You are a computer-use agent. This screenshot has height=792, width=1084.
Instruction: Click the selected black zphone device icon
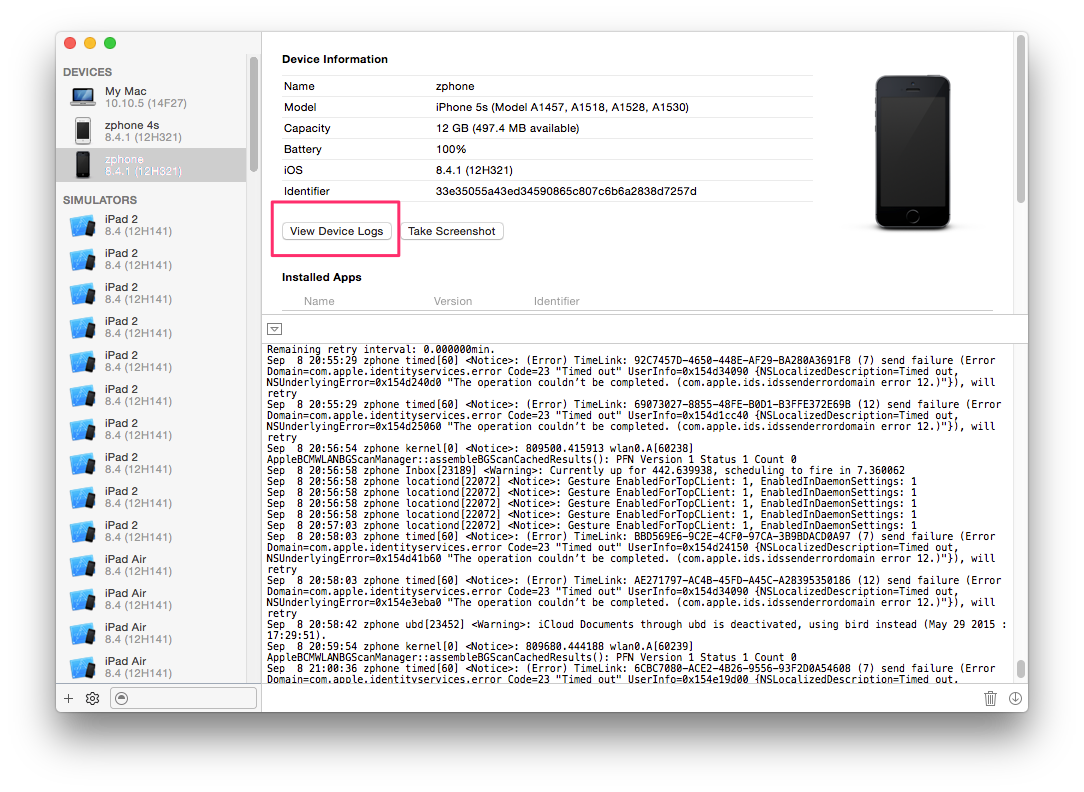click(83, 165)
